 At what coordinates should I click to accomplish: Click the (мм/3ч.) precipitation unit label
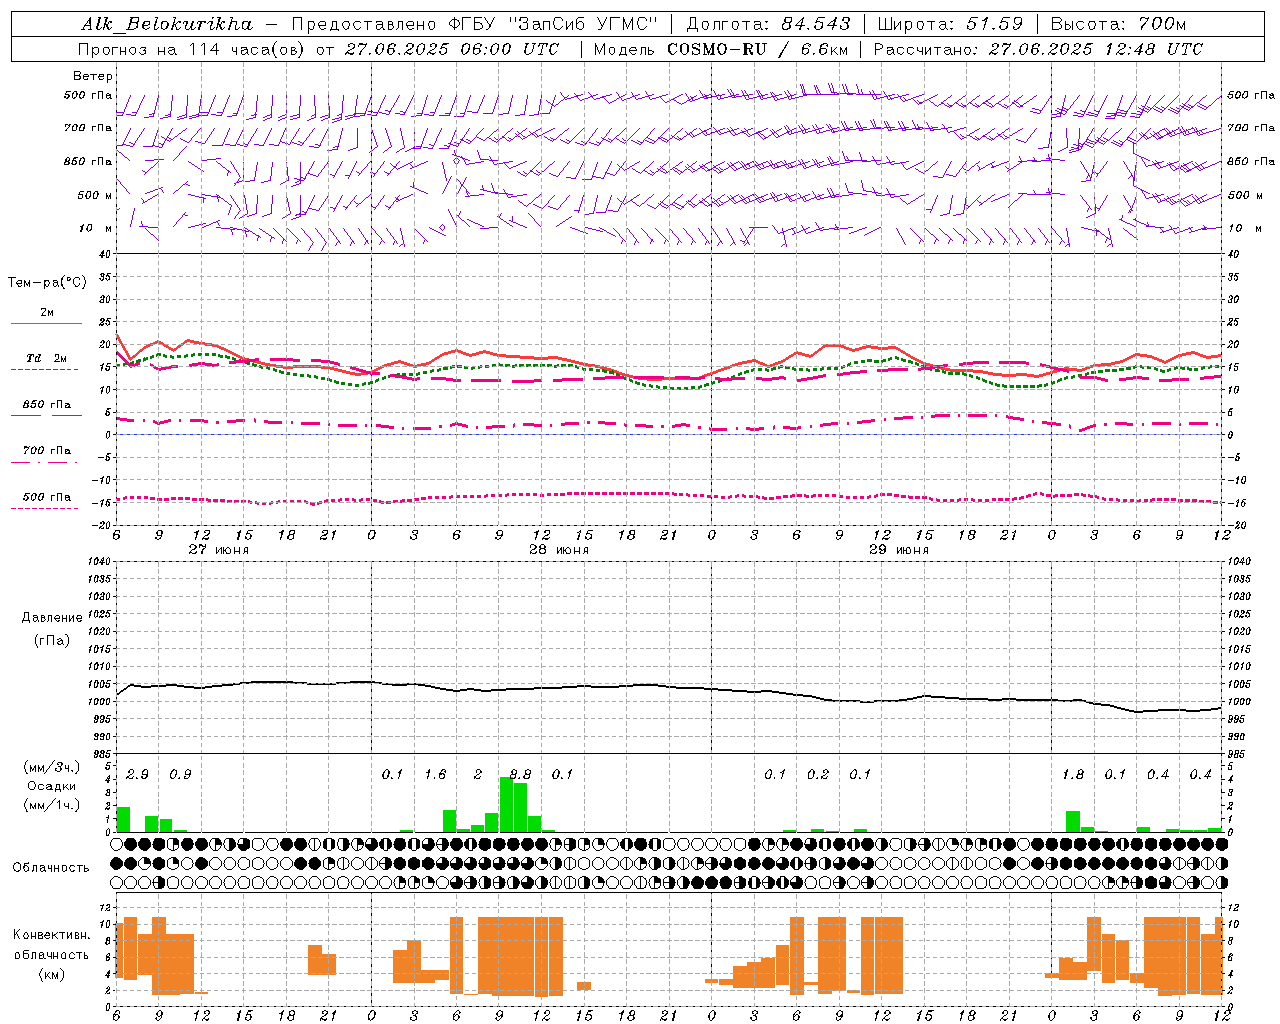coord(52,768)
